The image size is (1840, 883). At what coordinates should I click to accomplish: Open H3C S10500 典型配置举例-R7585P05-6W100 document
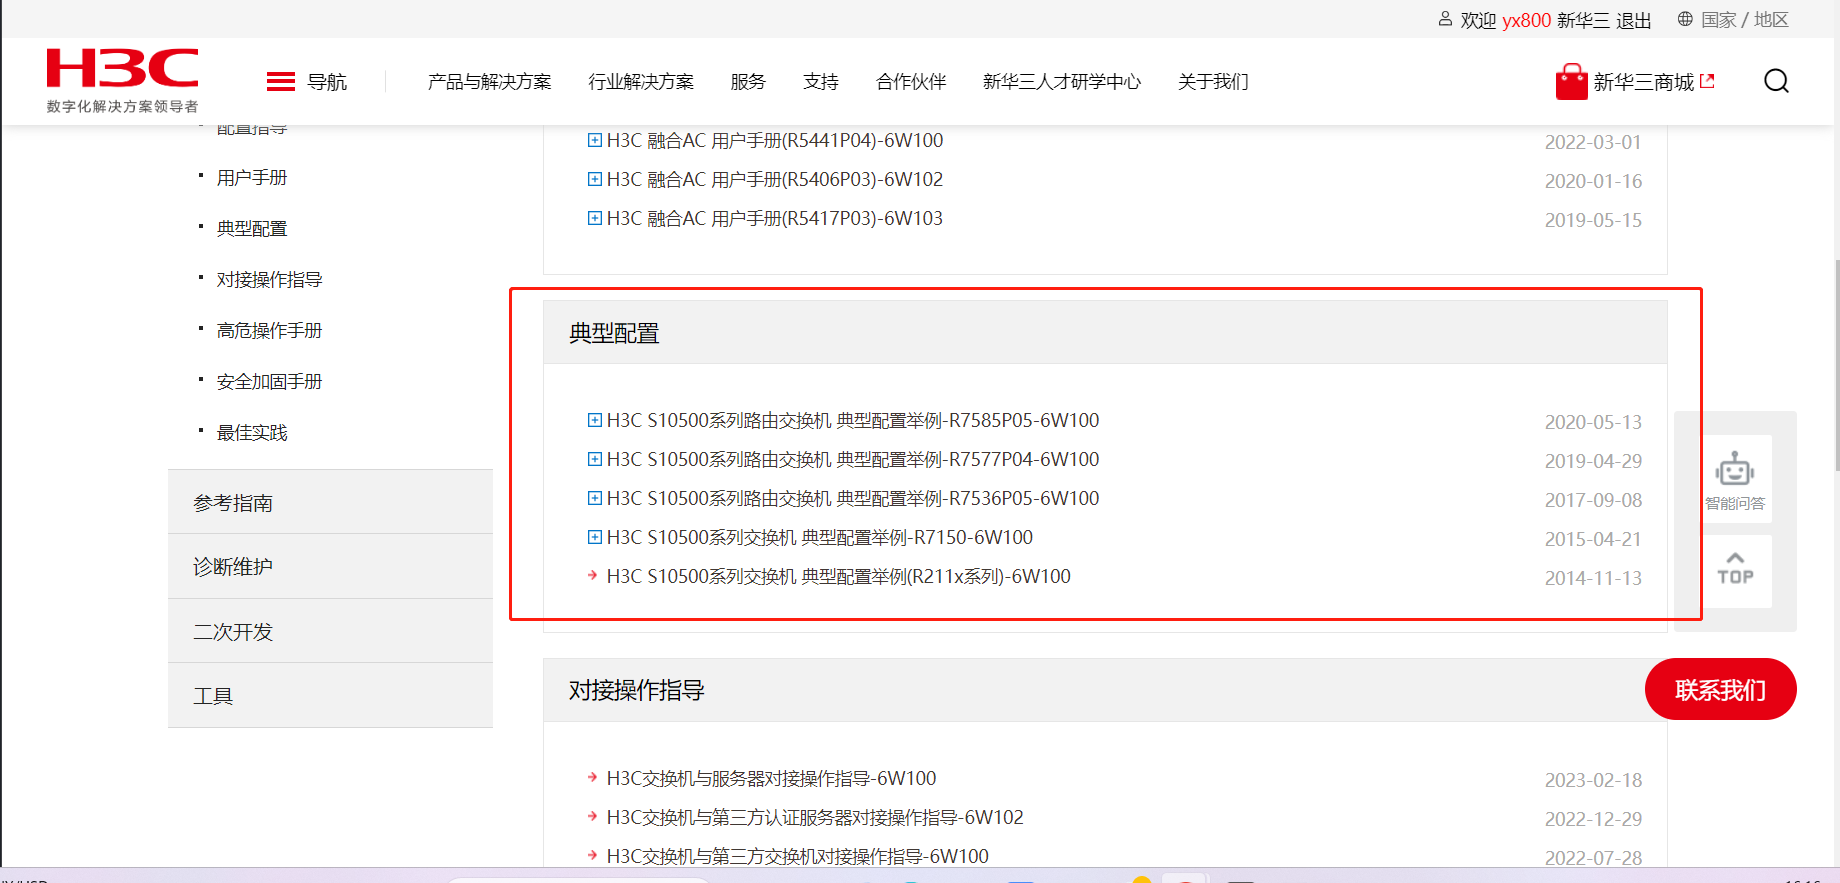coord(852,420)
